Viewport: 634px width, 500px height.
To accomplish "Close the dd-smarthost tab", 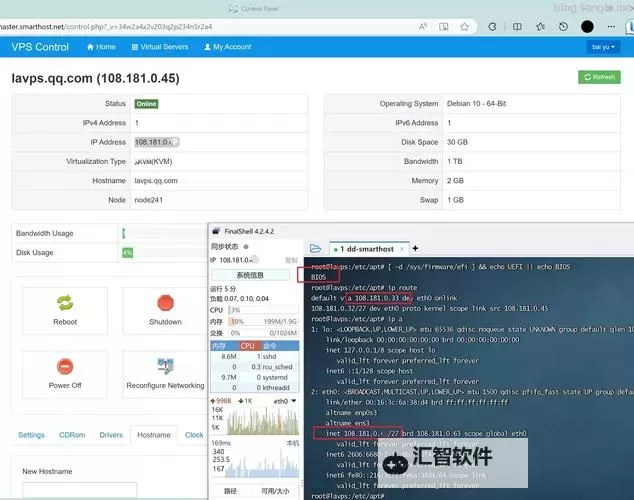I will pos(402,249).
